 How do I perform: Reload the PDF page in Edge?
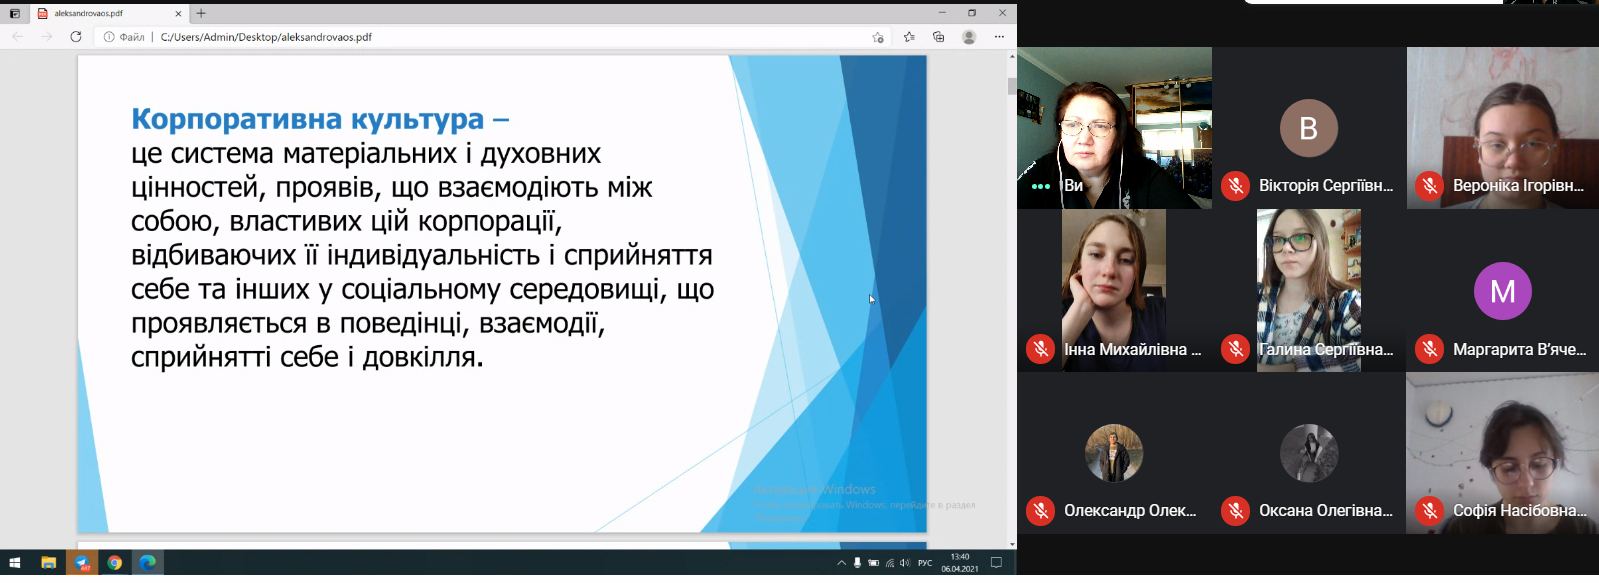(76, 37)
